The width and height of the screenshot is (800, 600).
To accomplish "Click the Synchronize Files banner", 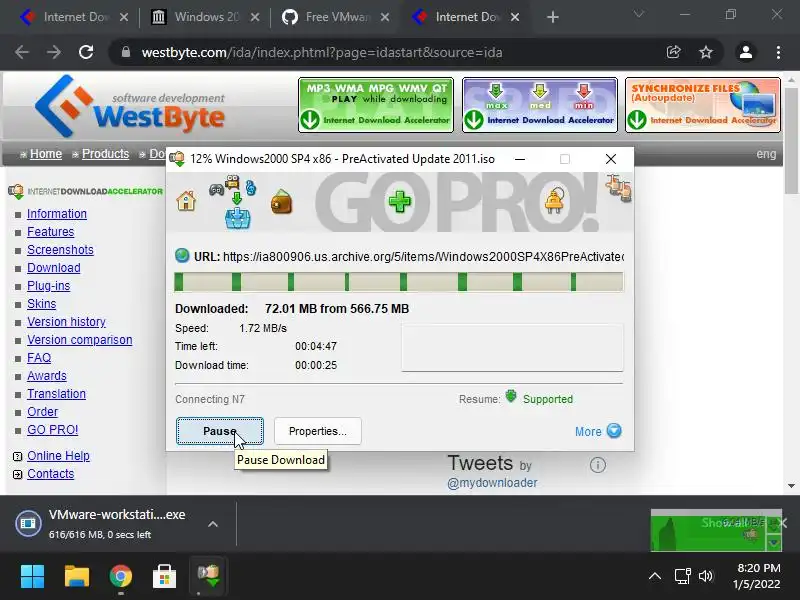I will [703, 105].
